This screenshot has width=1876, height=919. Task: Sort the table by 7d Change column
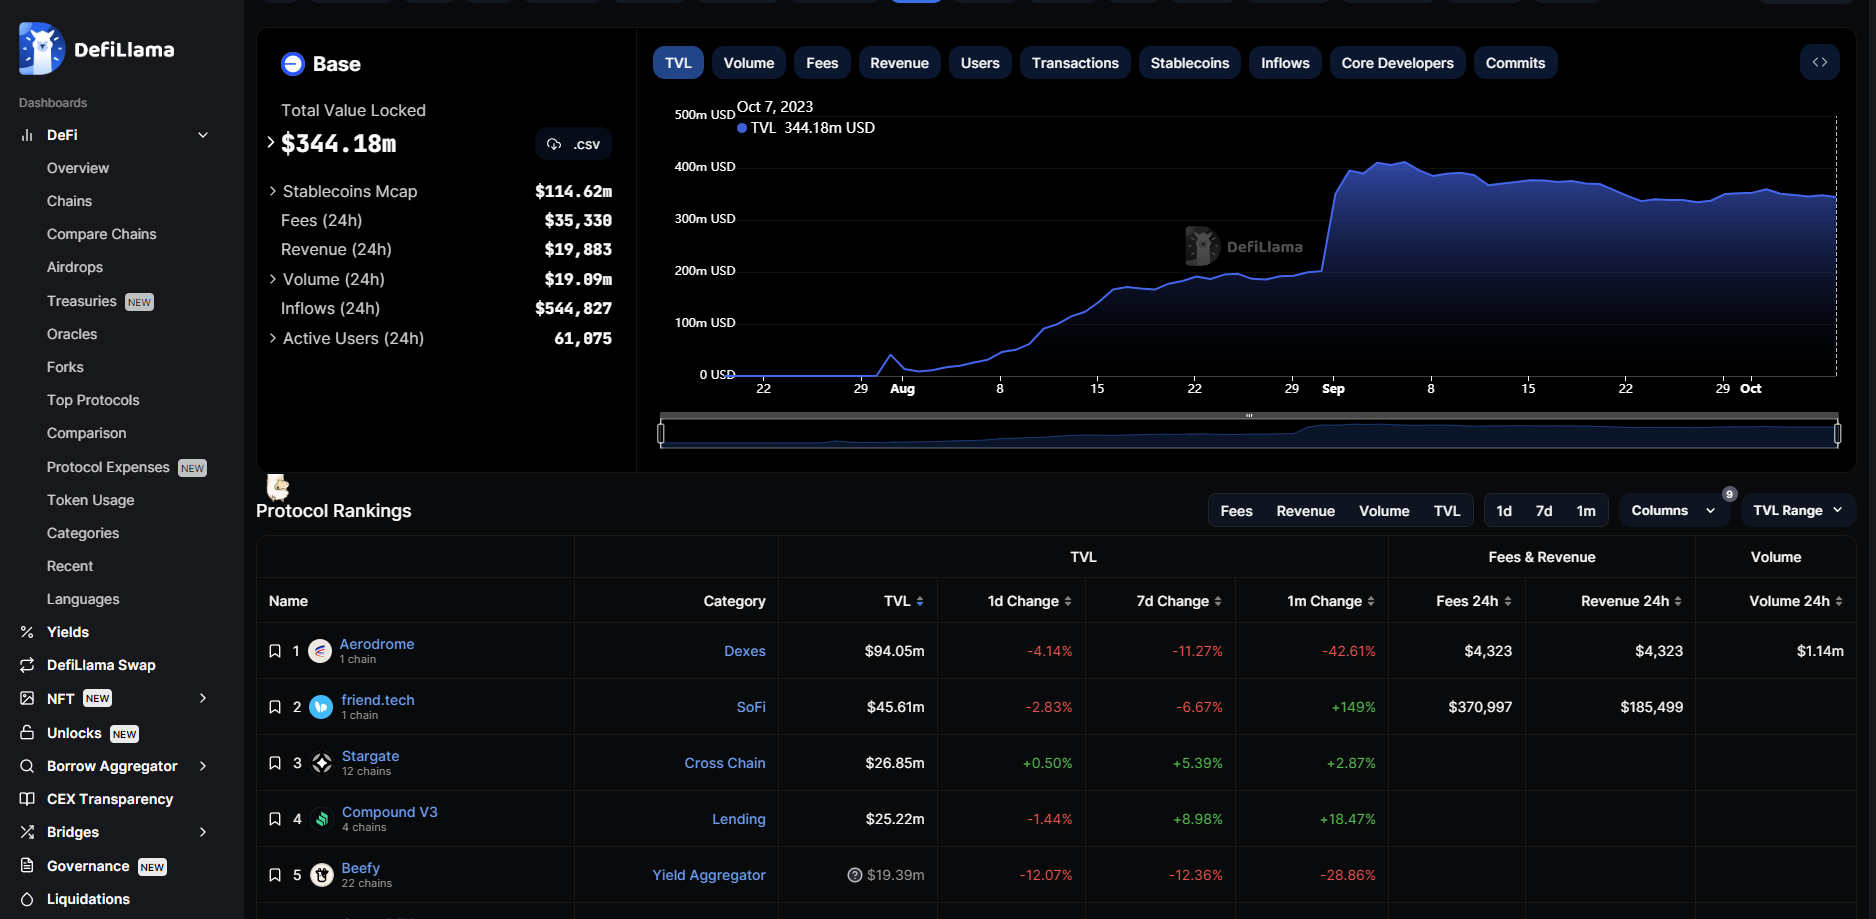click(x=1179, y=601)
